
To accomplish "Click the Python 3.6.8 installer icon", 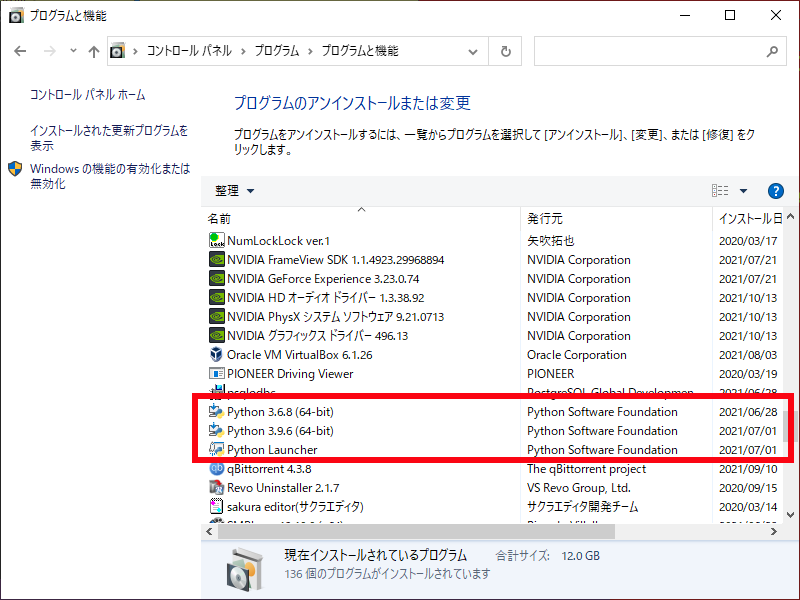I will tap(217, 411).
